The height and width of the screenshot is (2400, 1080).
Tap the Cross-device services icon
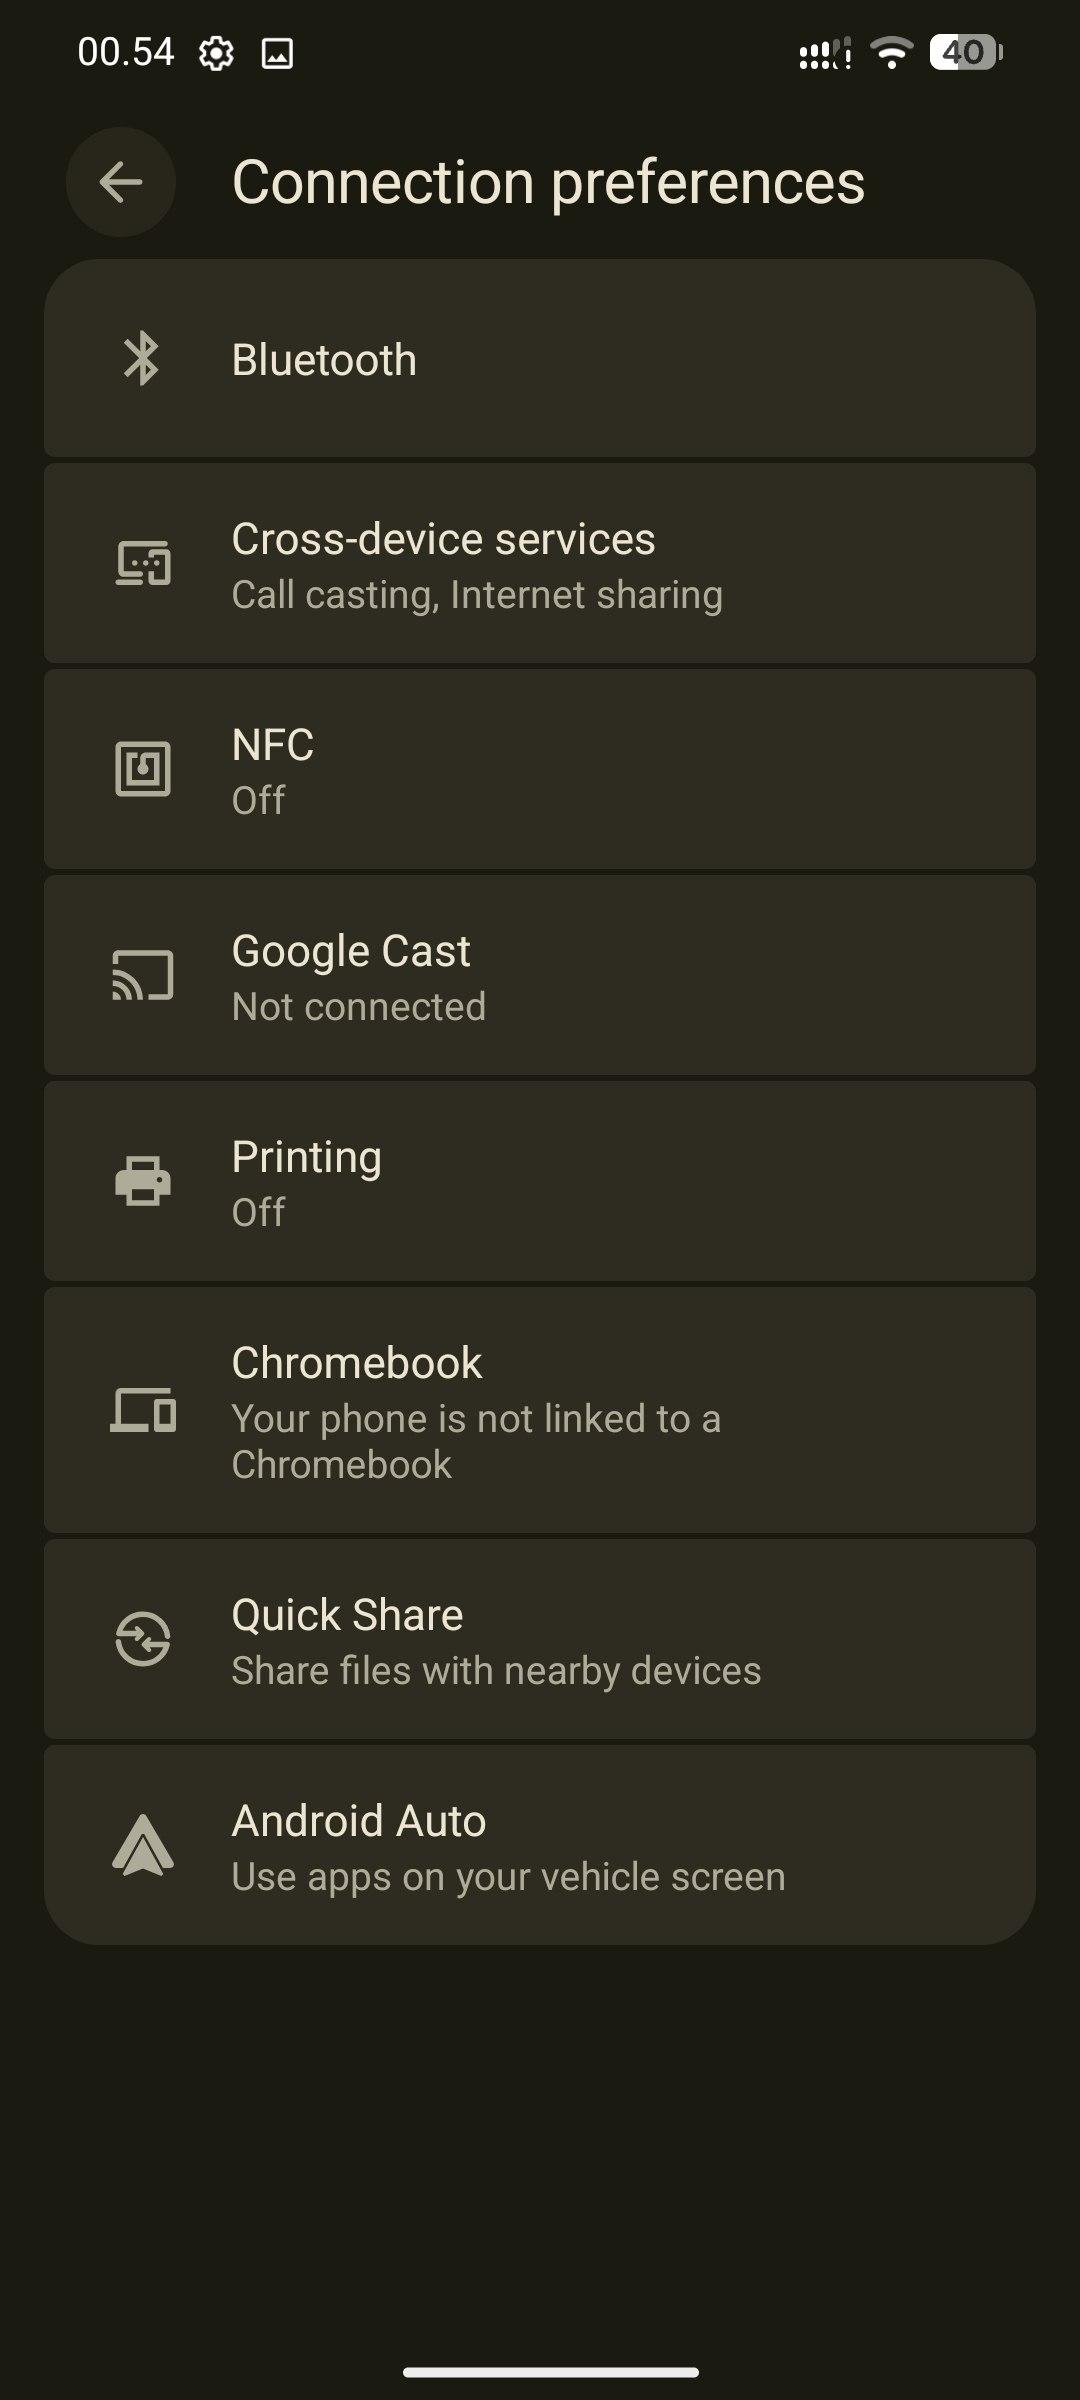(143, 564)
